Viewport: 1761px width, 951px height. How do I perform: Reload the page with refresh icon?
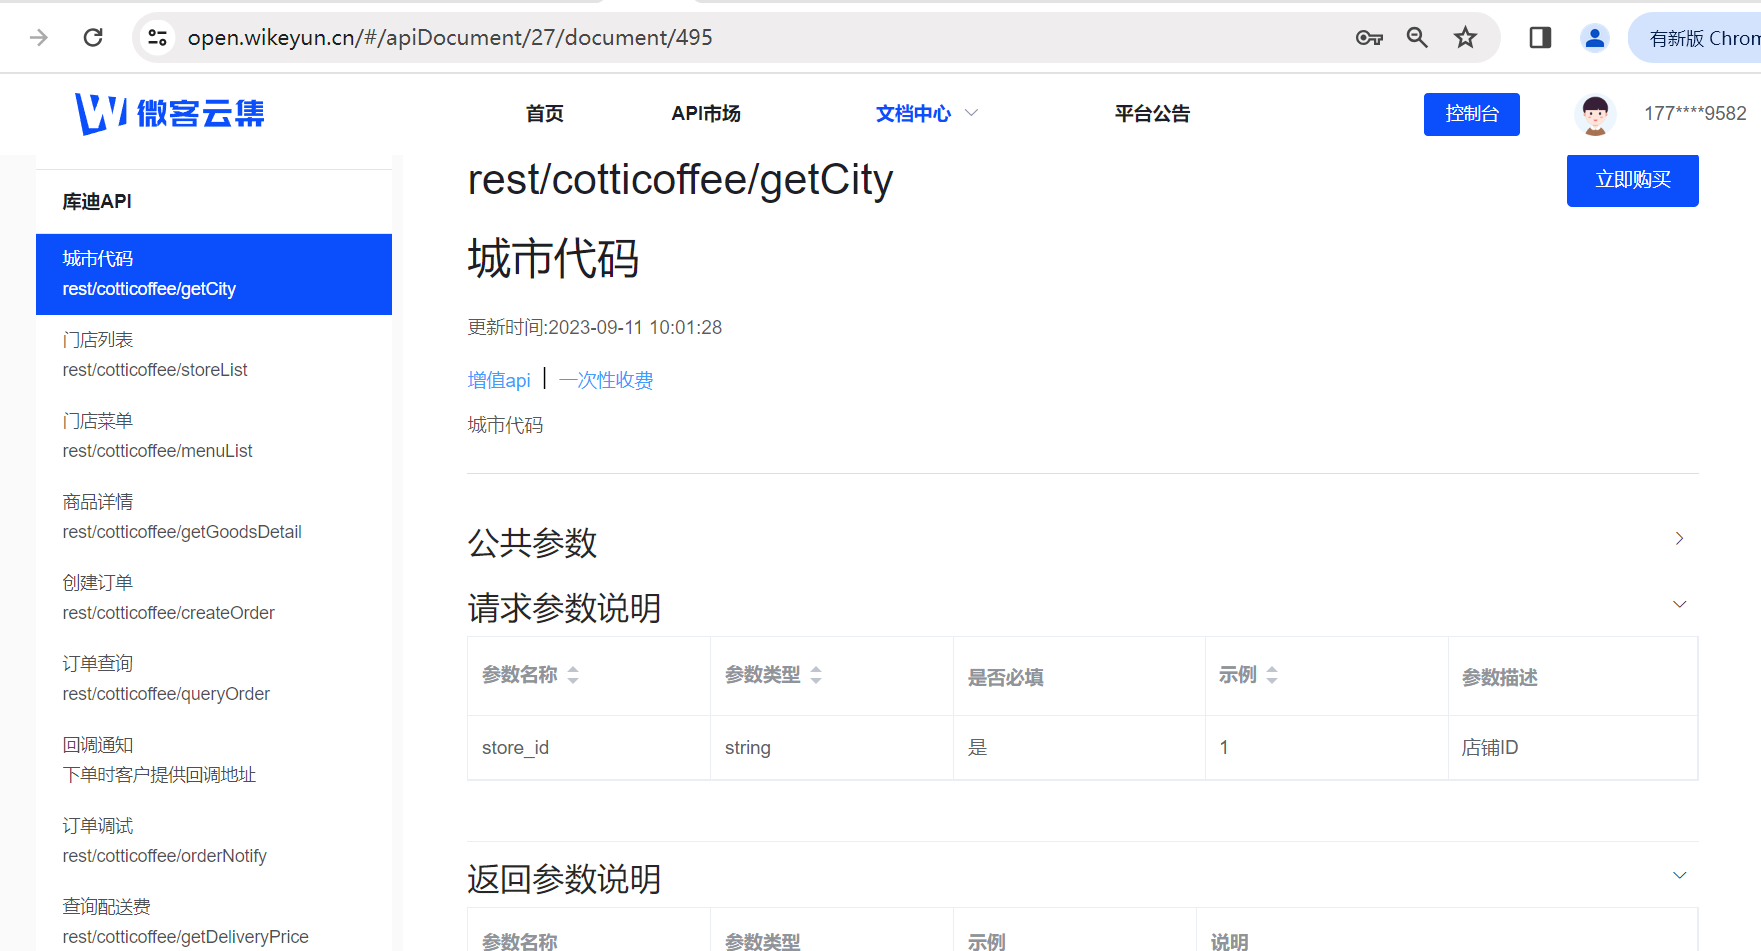pyautogui.click(x=93, y=38)
